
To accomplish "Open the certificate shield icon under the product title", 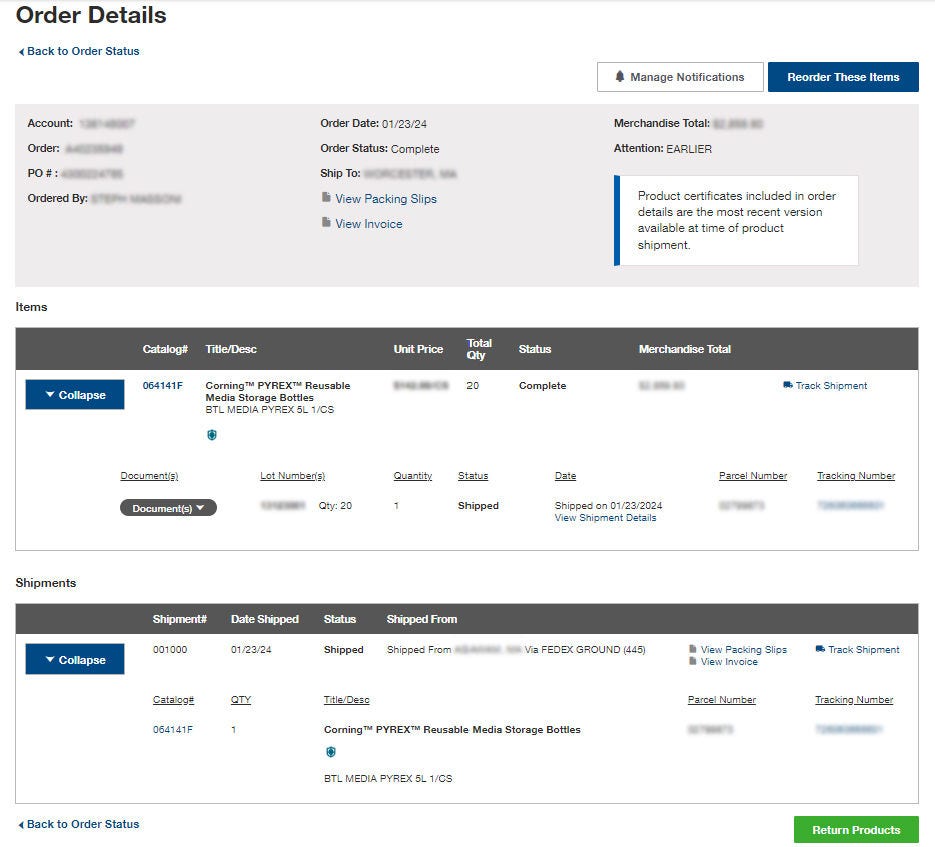I will coord(211,435).
